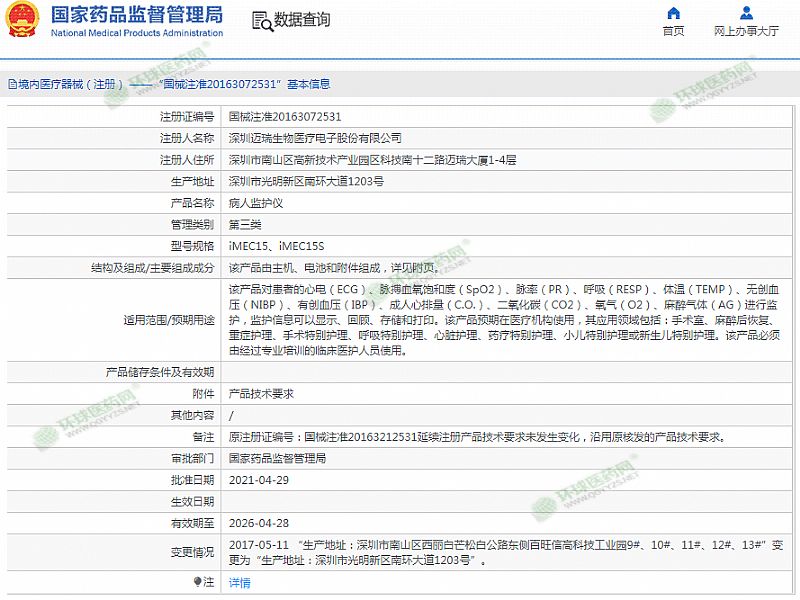Click the 国家药品监督管理局 site title
This screenshot has width=800, height=600.
[x=136, y=16]
